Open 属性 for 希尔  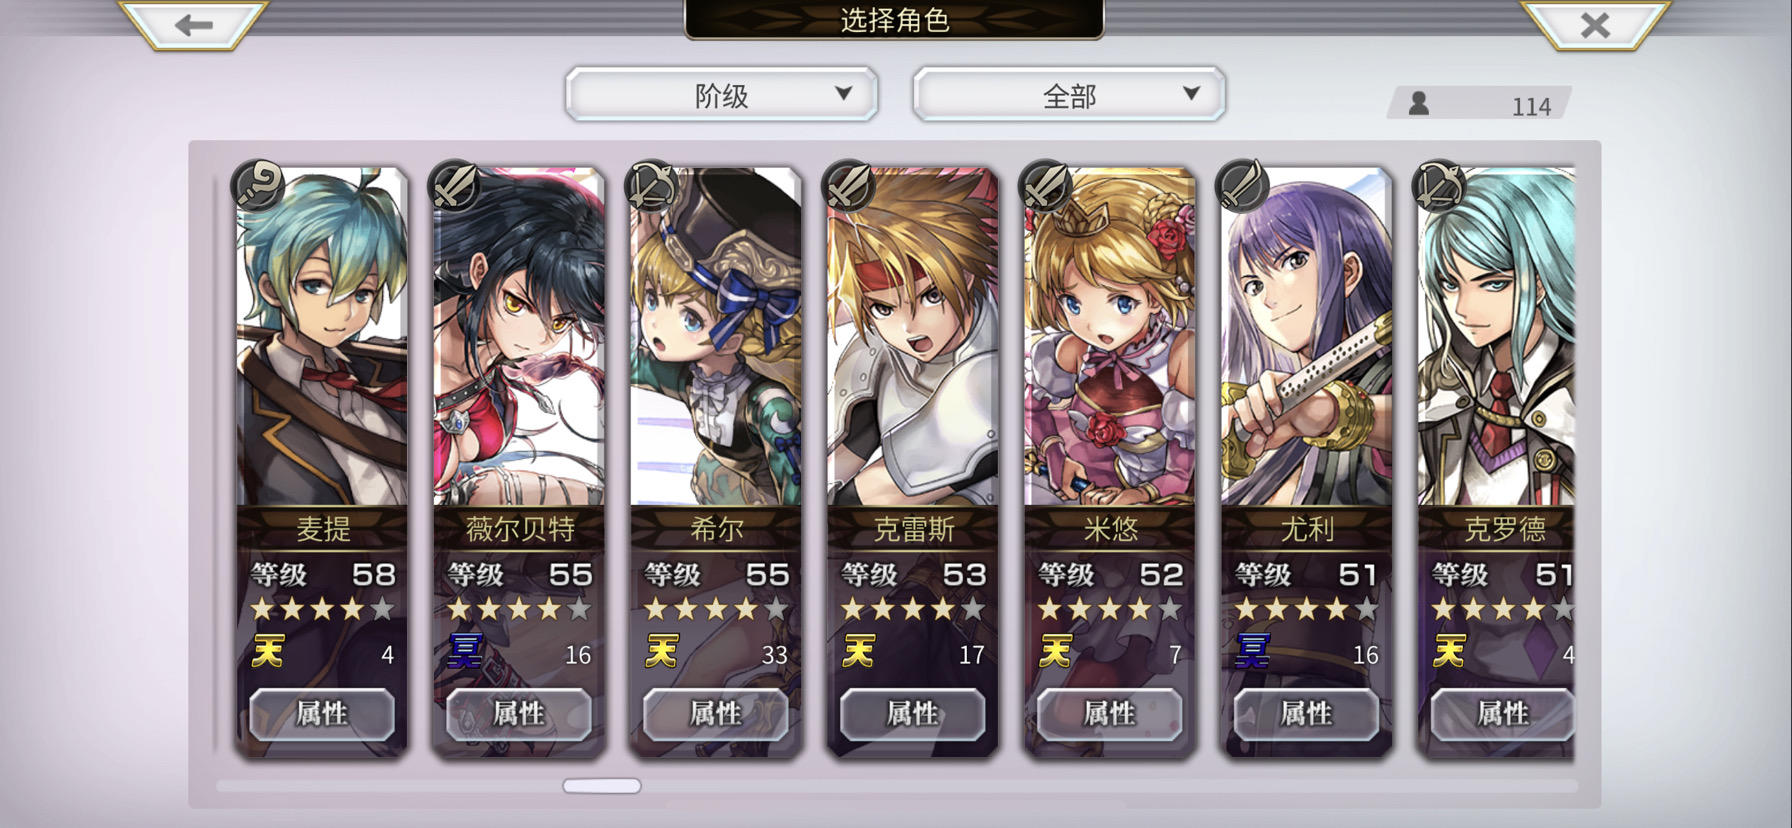pyautogui.click(x=716, y=714)
